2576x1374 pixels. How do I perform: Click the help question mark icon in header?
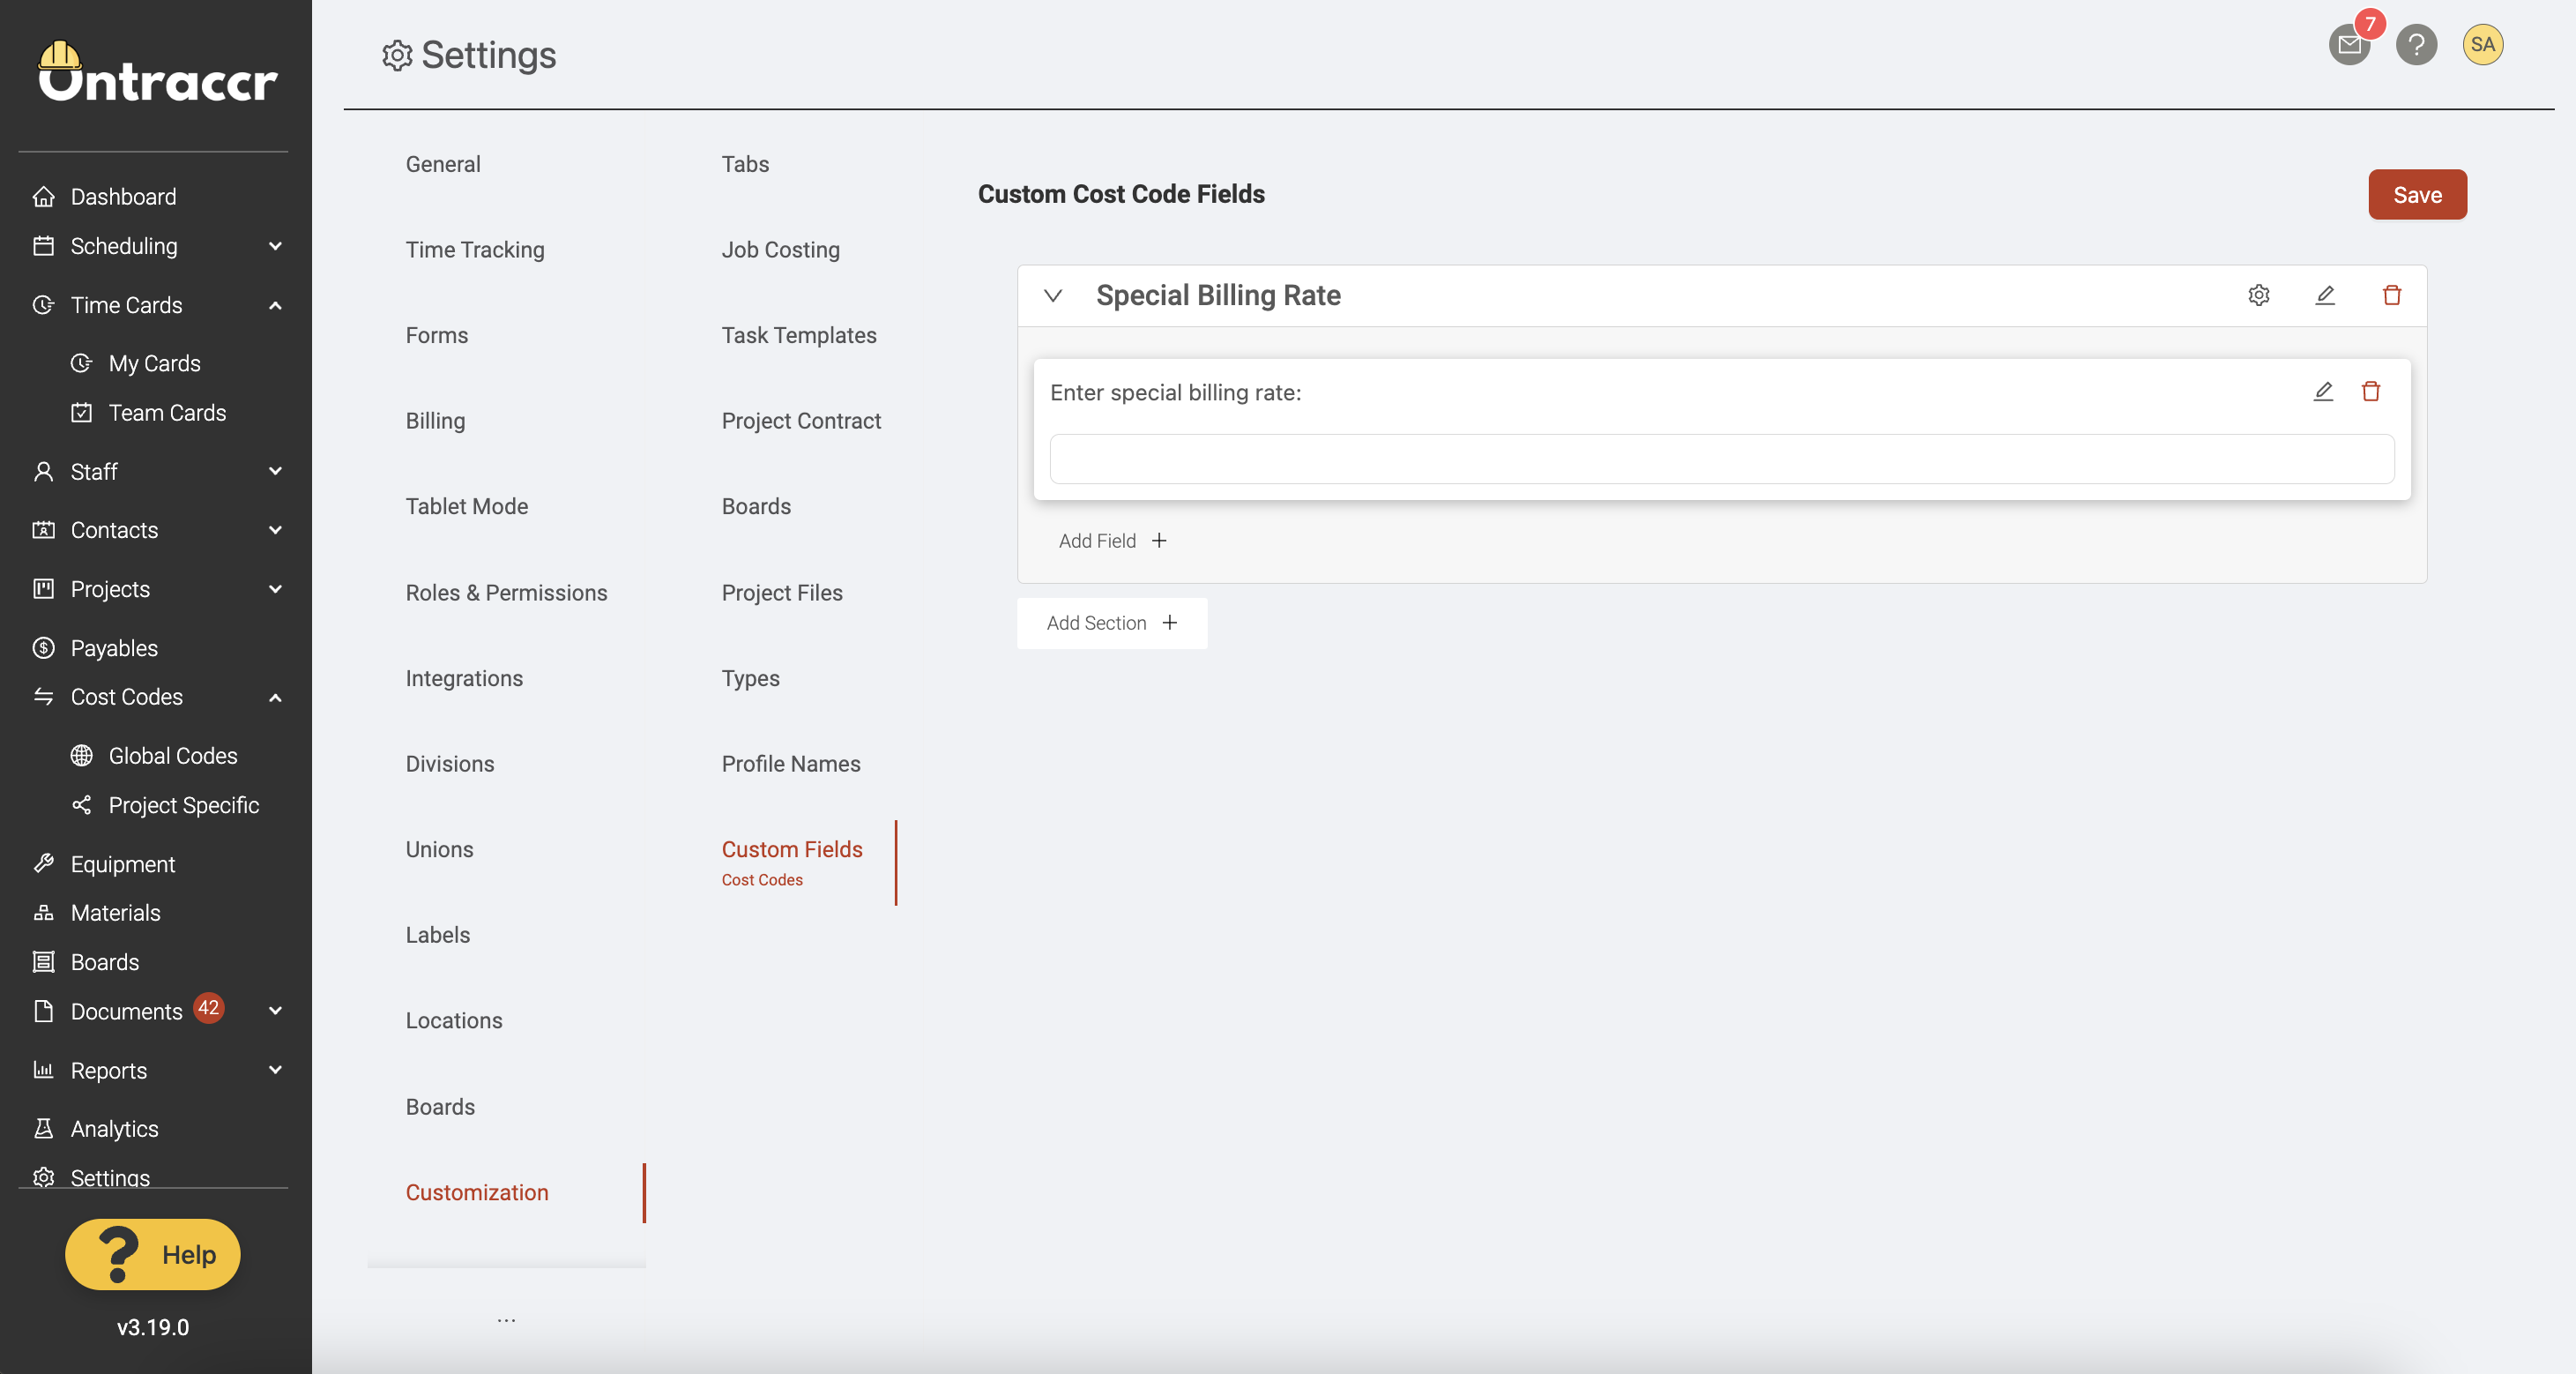pos(2416,45)
